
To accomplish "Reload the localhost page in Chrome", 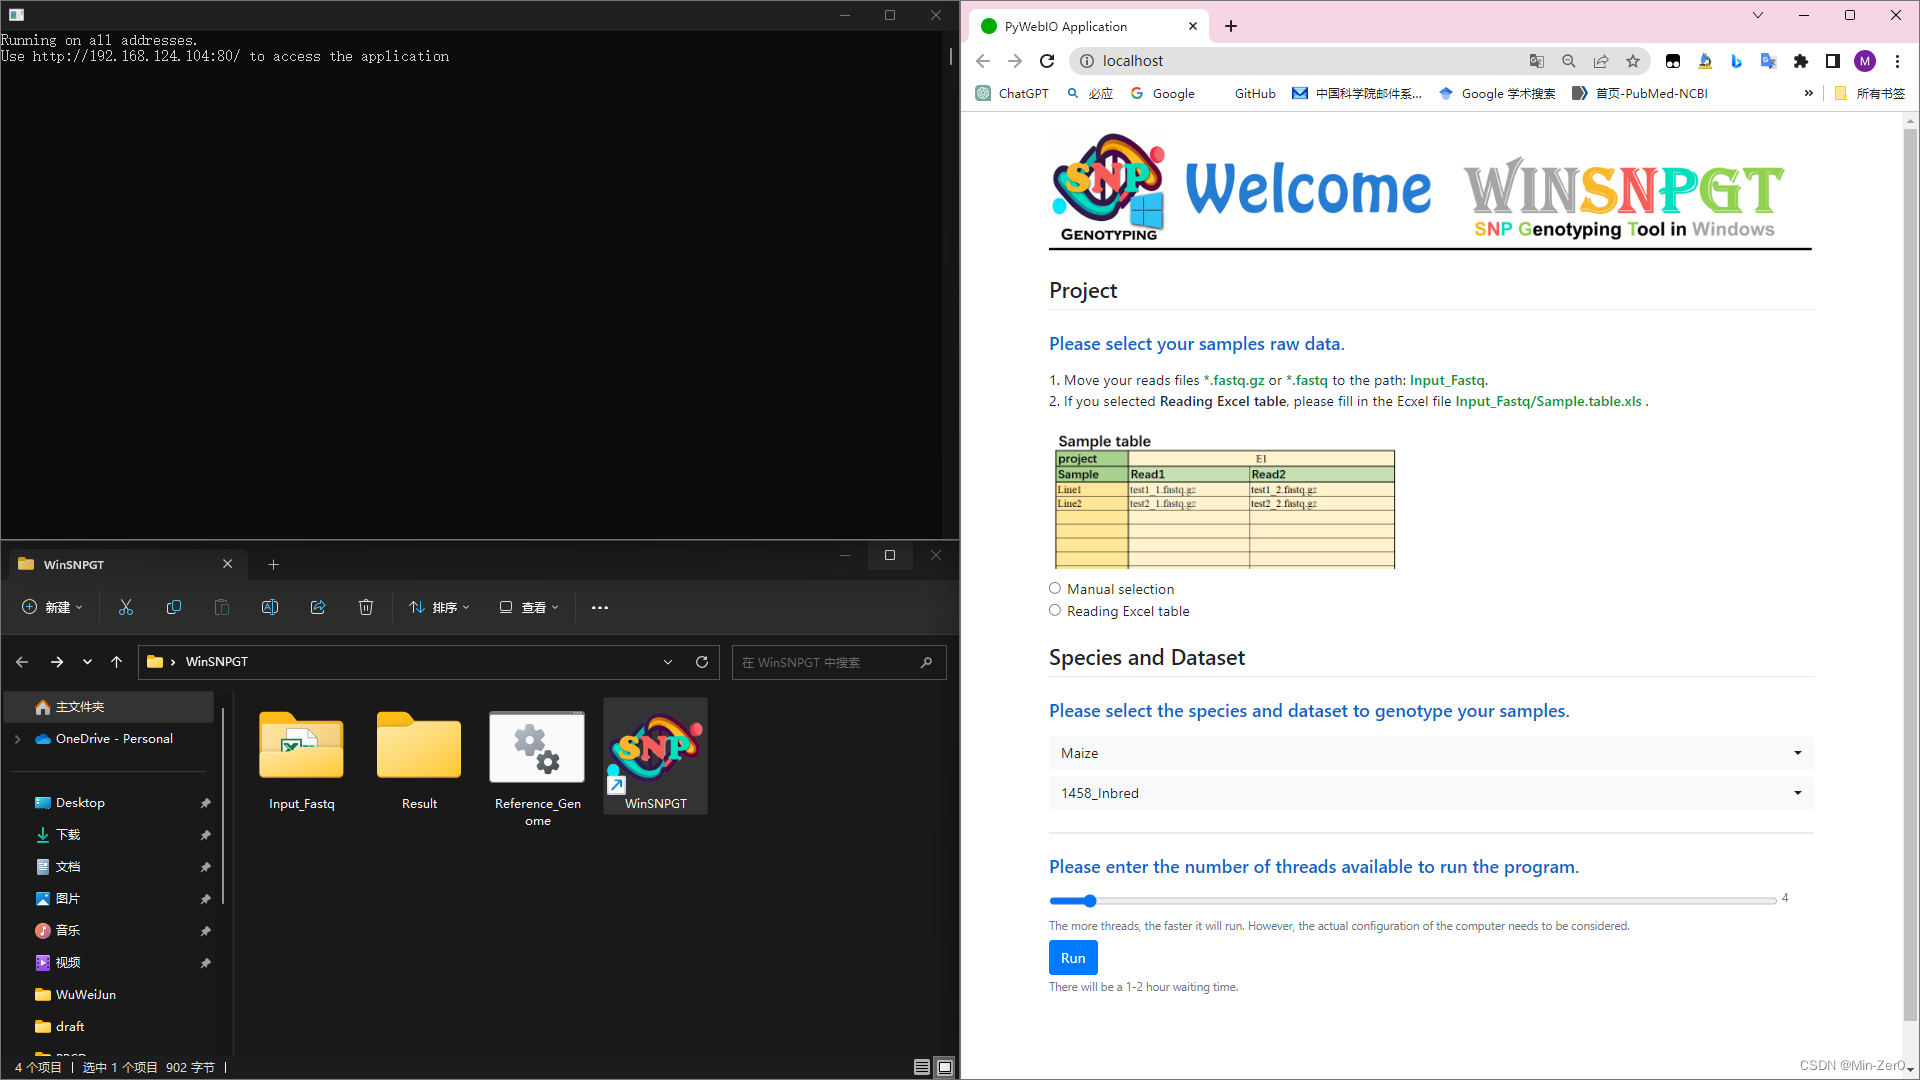I will pyautogui.click(x=1047, y=61).
